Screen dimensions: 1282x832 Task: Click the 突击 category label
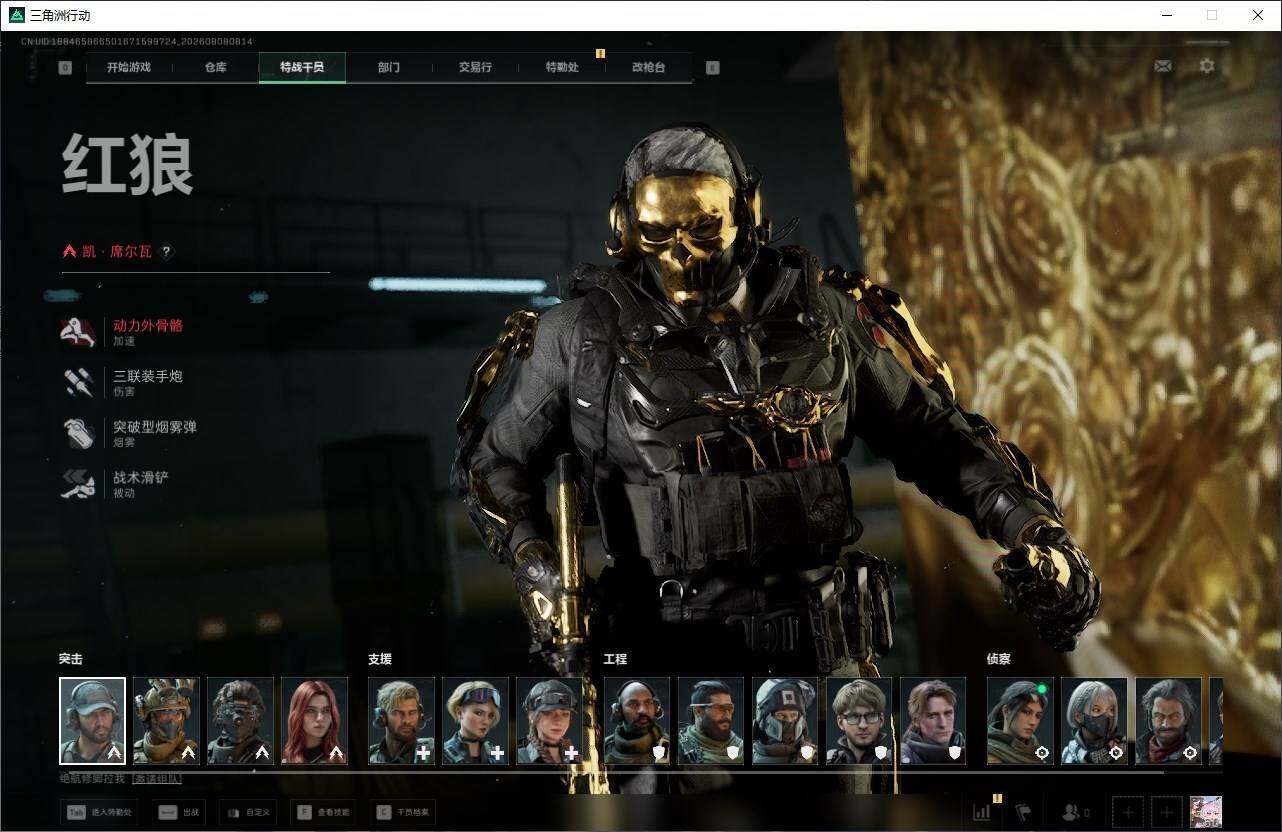pyautogui.click(x=70, y=659)
